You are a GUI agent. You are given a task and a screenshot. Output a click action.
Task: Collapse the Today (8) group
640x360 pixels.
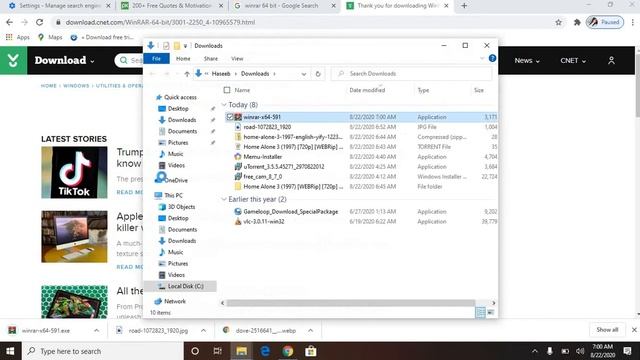(x=224, y=105)
